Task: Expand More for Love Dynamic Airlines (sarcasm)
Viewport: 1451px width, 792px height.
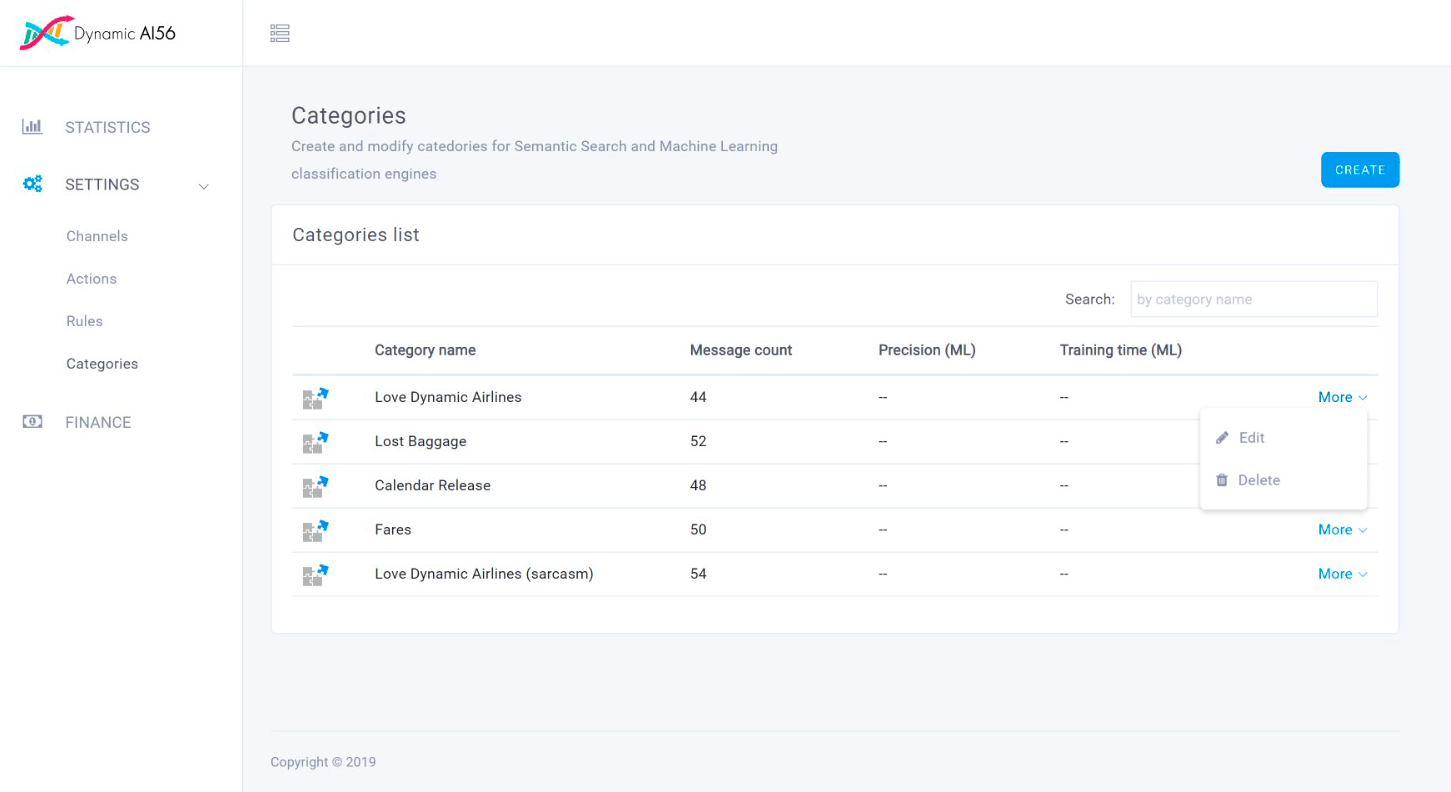Action: pos(1342,574)
